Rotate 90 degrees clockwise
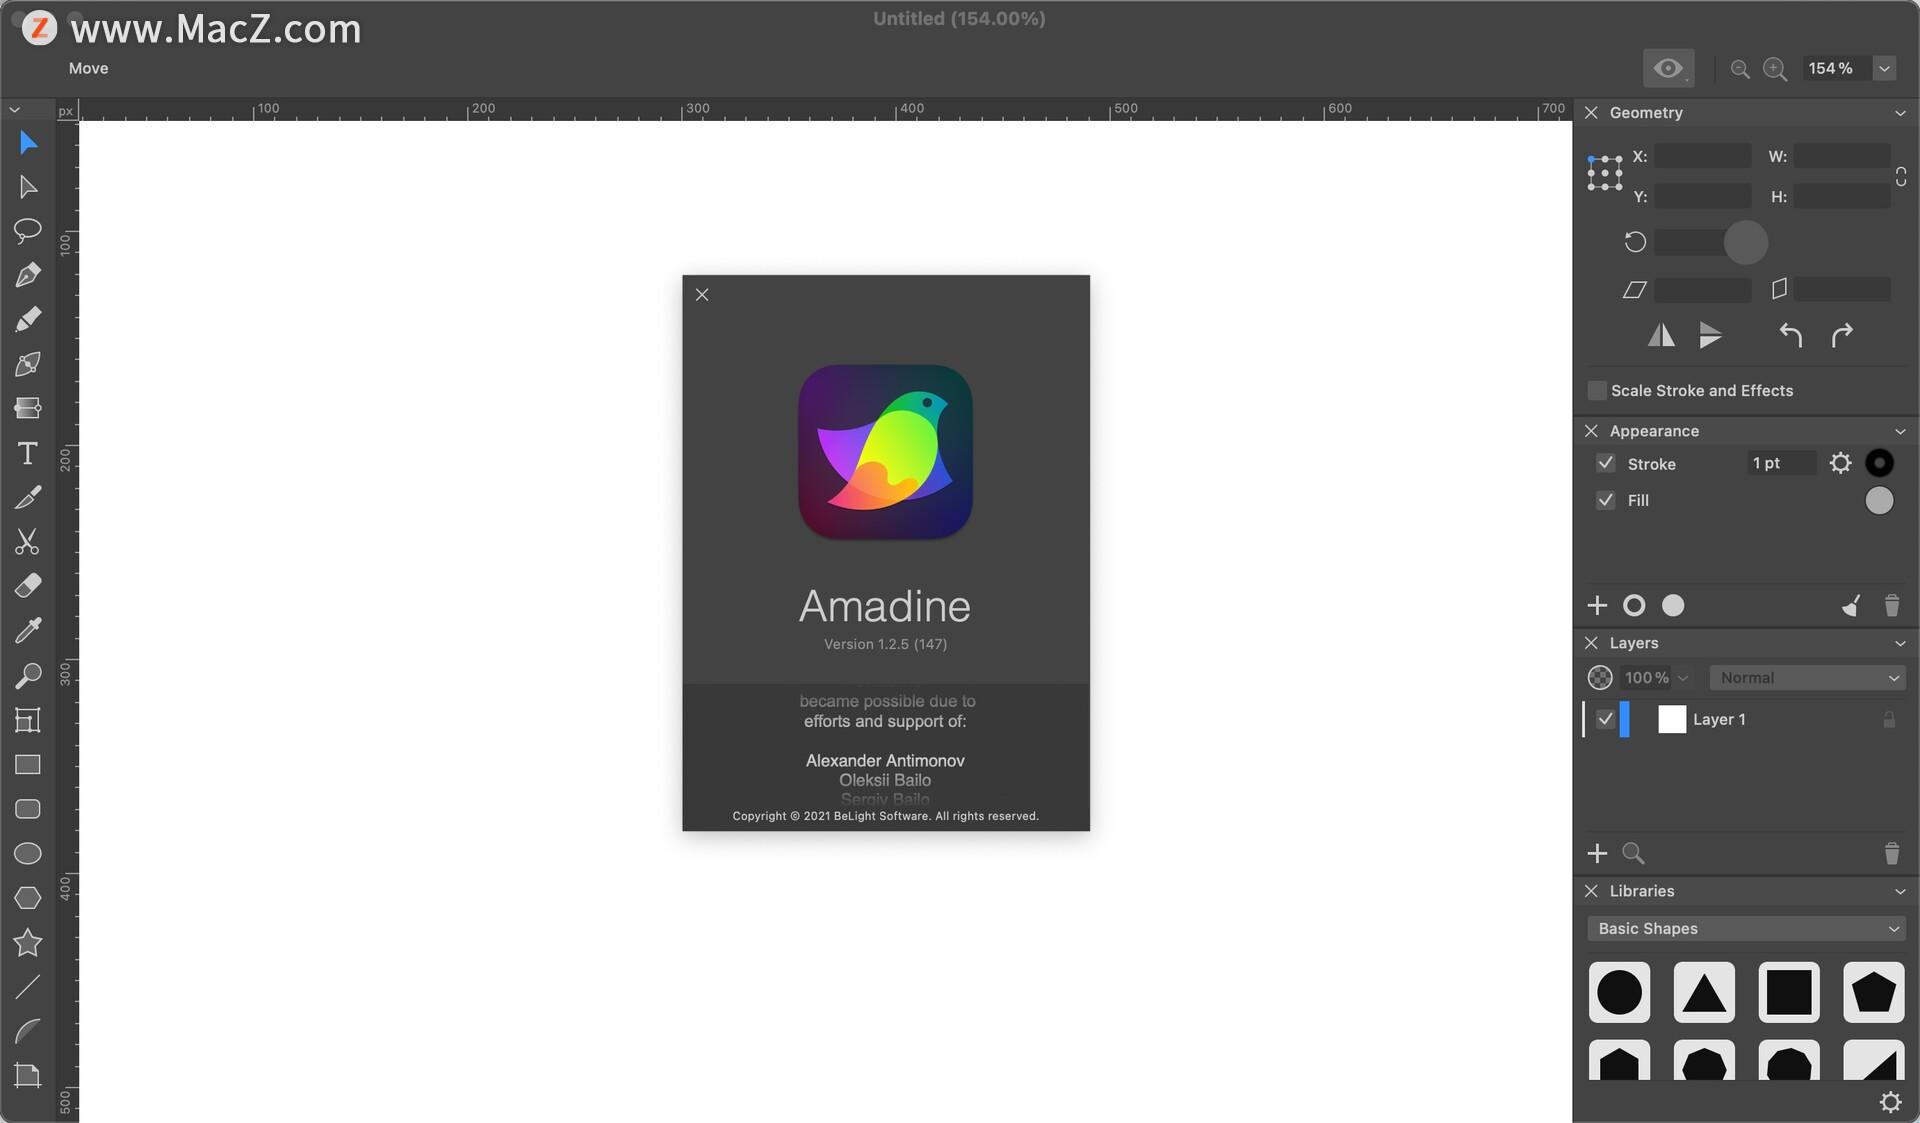 pyautogui.click(x=1842, y=335)
